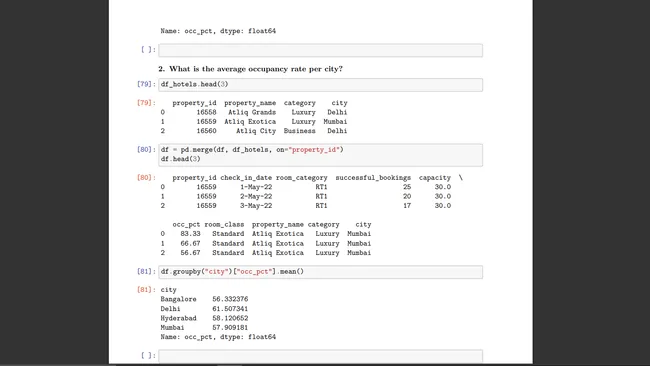The width and height of the screenshot is (650, 366).
Task: Click the input prompt label [80] beside pd.merge
Action: click(x=146, y=149)
